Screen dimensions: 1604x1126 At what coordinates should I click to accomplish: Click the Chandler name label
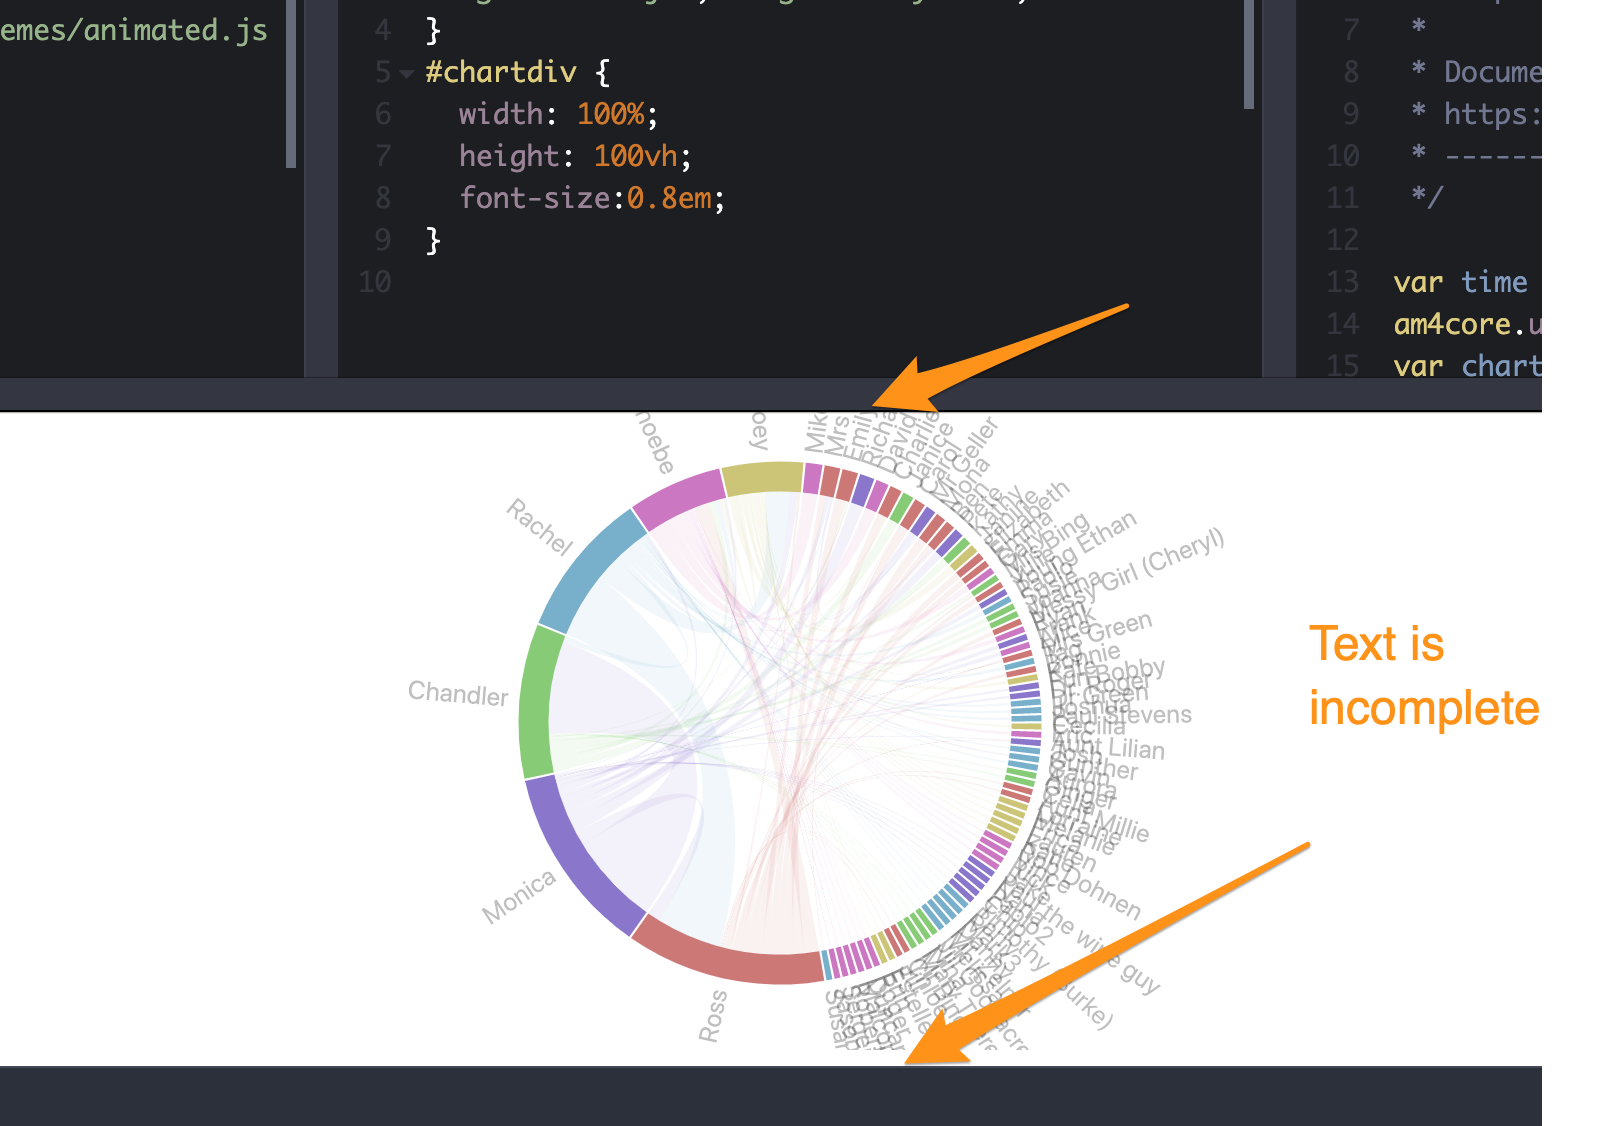458,694
